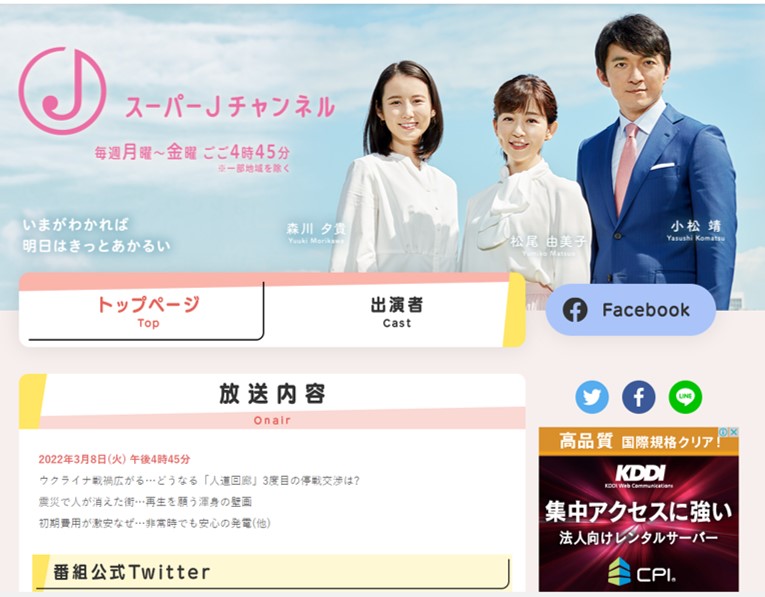
Task: Click the 小松 靖 presenter name
Action: 695,226
